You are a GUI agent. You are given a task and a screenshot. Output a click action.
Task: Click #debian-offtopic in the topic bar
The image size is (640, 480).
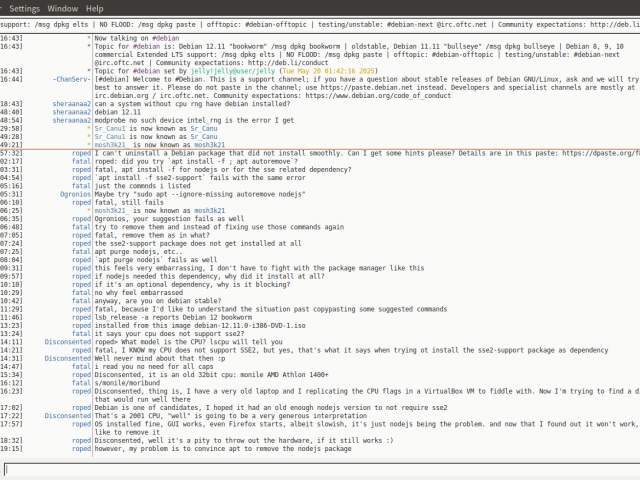click(276, 24)
